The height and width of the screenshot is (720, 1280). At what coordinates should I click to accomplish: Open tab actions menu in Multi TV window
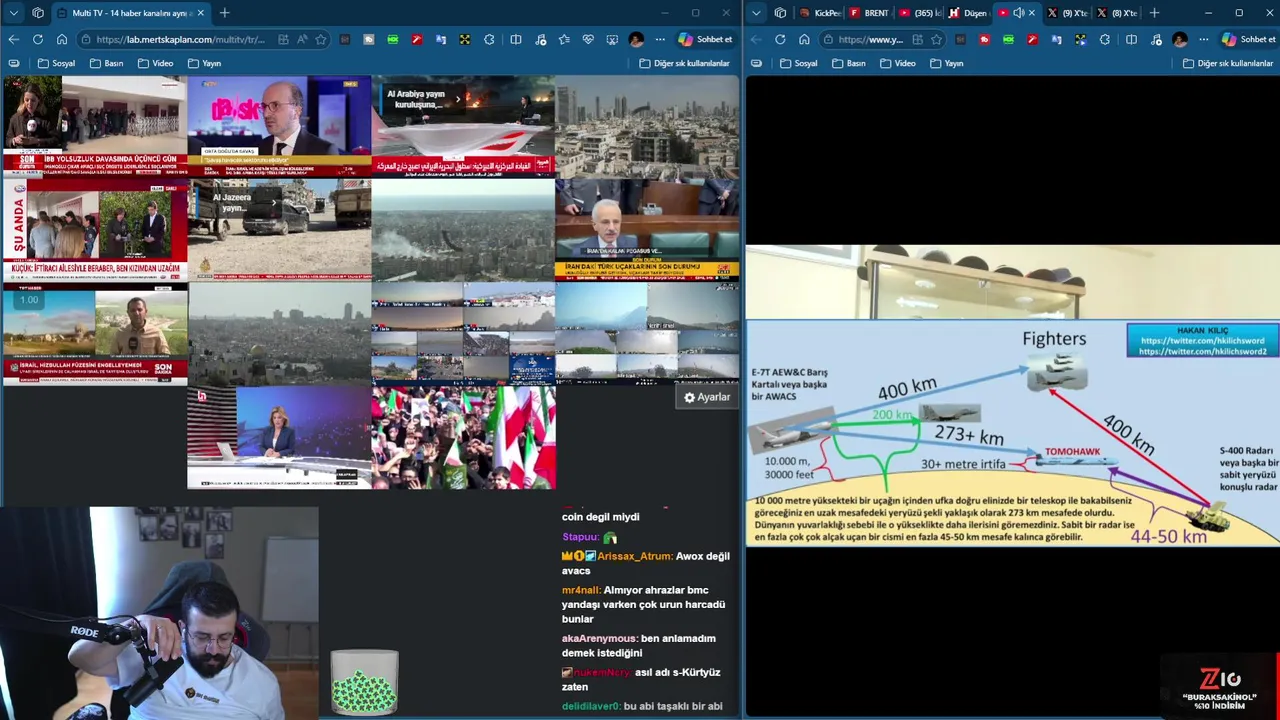click(x=13, y=13)
